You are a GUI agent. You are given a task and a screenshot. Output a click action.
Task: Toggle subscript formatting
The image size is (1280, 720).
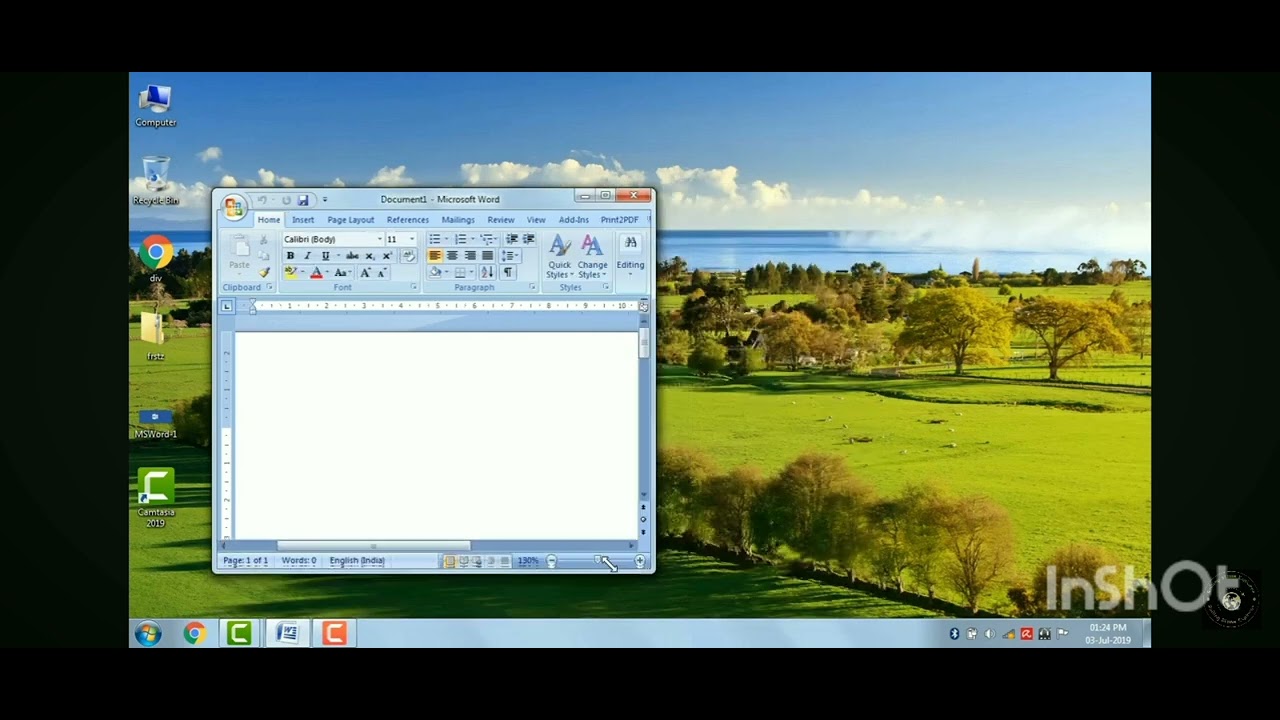coord(370,255)
